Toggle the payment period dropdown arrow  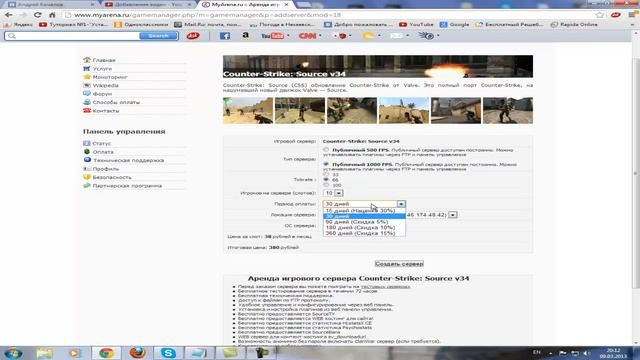point(401,204)
